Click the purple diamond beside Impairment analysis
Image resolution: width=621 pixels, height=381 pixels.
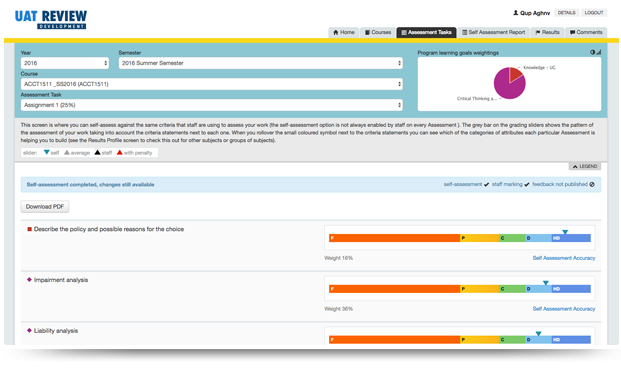(x=29, y=280)
